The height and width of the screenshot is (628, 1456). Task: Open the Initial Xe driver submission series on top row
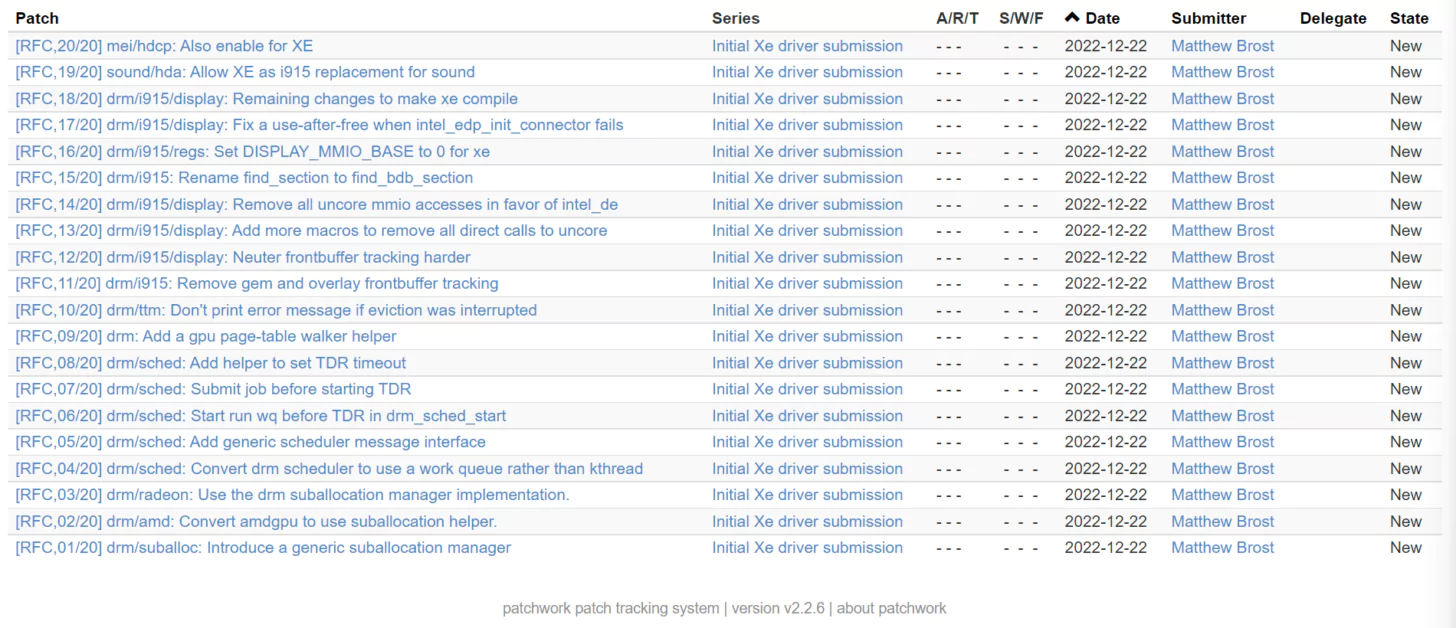tap(807, 45)
